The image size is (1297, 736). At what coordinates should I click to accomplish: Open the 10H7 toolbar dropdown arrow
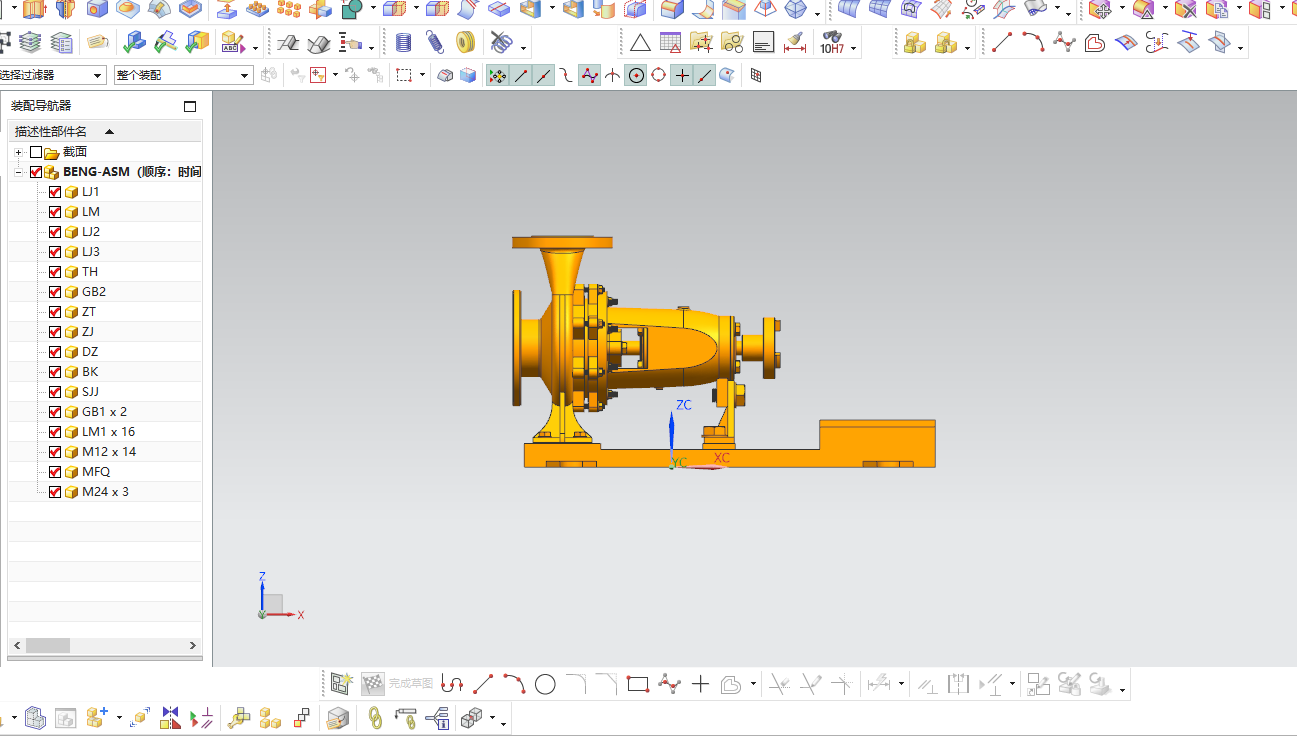point(854,47)
